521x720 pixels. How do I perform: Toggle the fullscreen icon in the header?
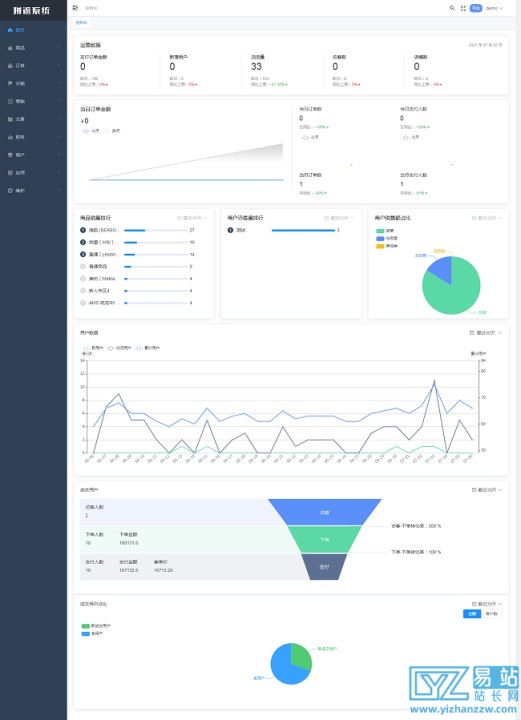tap(463, 8)
